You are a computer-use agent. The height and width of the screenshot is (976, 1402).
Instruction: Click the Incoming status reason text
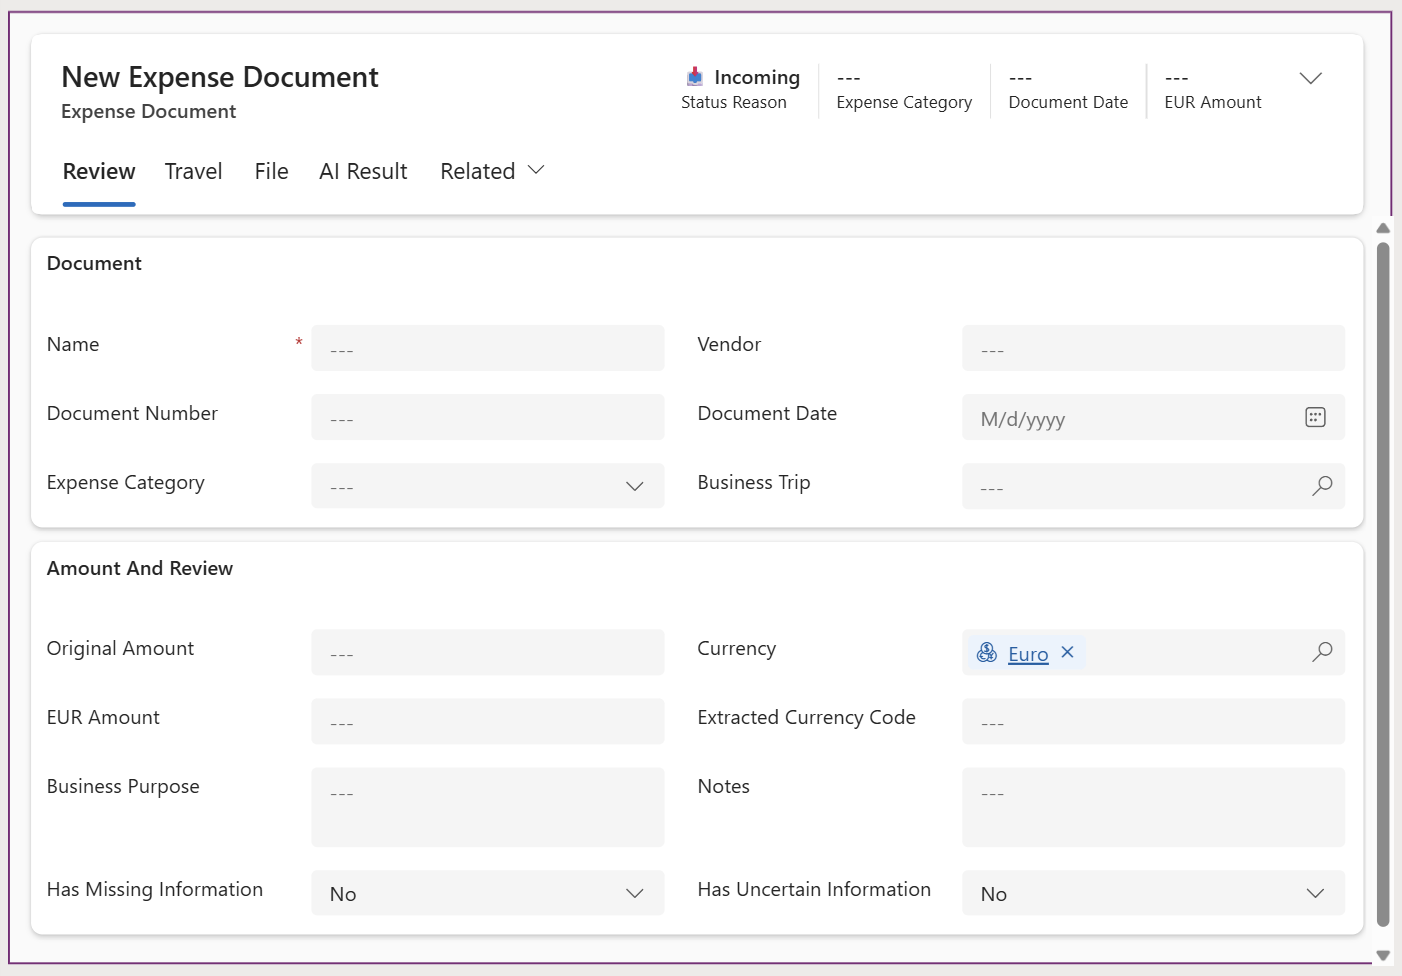pyautogui.click(x=757, y=77)
